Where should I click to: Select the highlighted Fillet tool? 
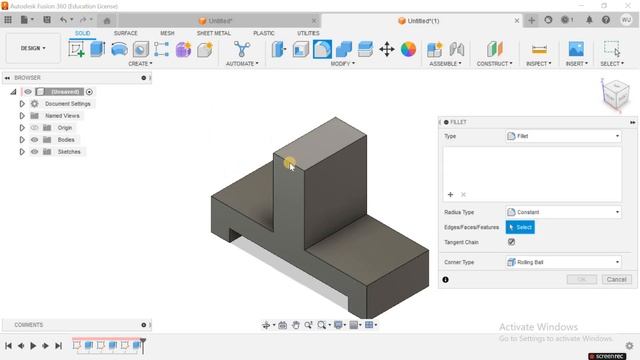click(x=322, y=49)
